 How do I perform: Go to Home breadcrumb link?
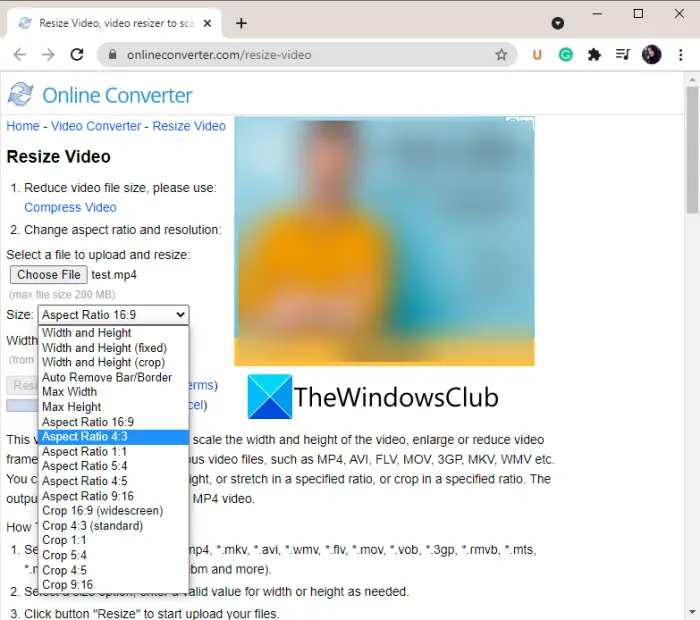(x=23, y=126)
